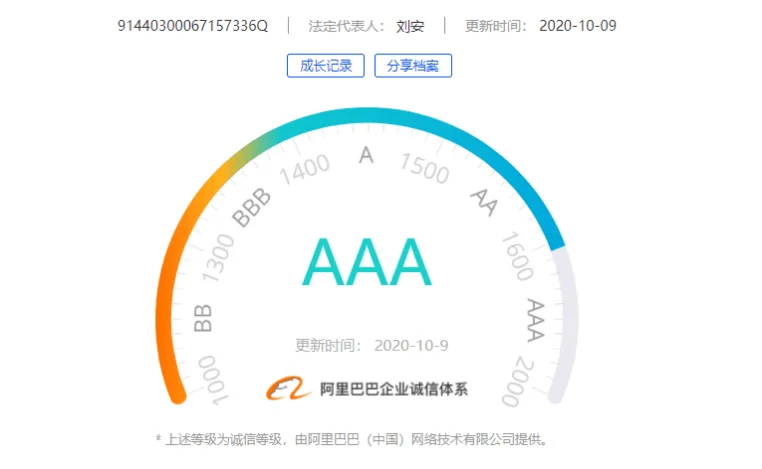Click the 更新时间 label inside the gauge
The image size is (762, 469).
[x=329, y=346]
